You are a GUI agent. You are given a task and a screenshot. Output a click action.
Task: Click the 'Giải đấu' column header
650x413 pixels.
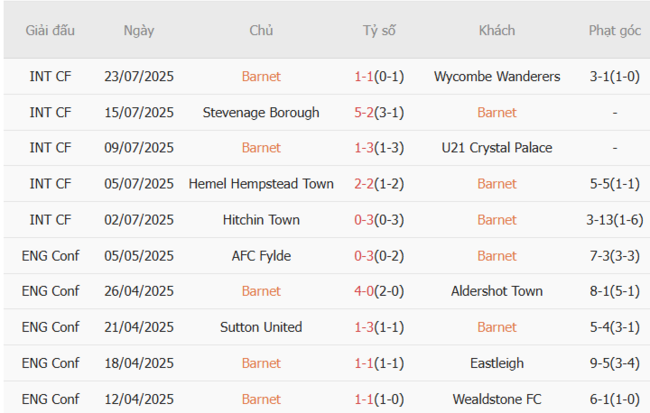pos(50,31)
